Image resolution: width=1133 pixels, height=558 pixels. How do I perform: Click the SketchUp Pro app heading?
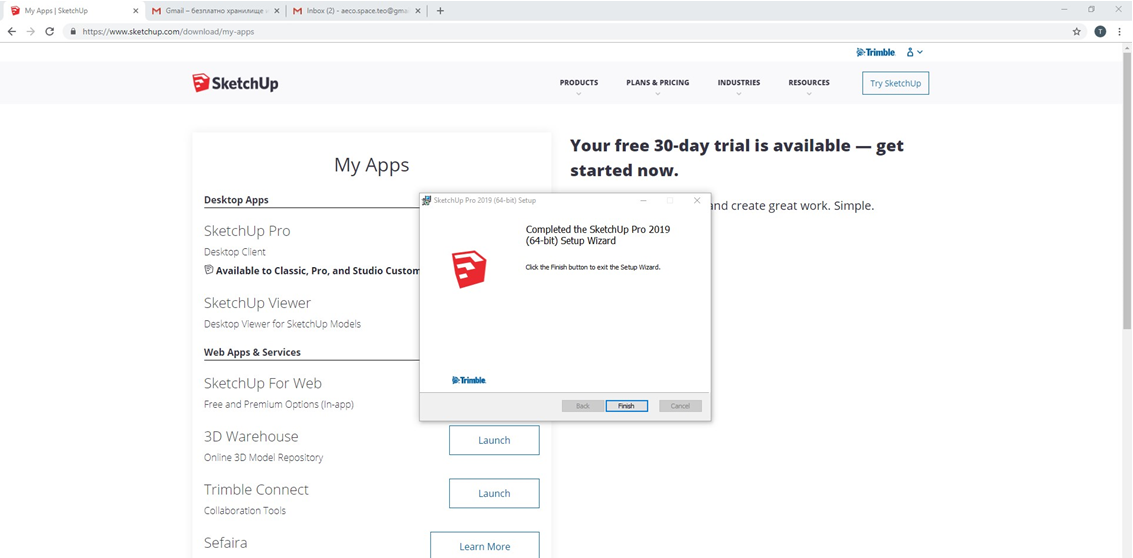point(247,231)
